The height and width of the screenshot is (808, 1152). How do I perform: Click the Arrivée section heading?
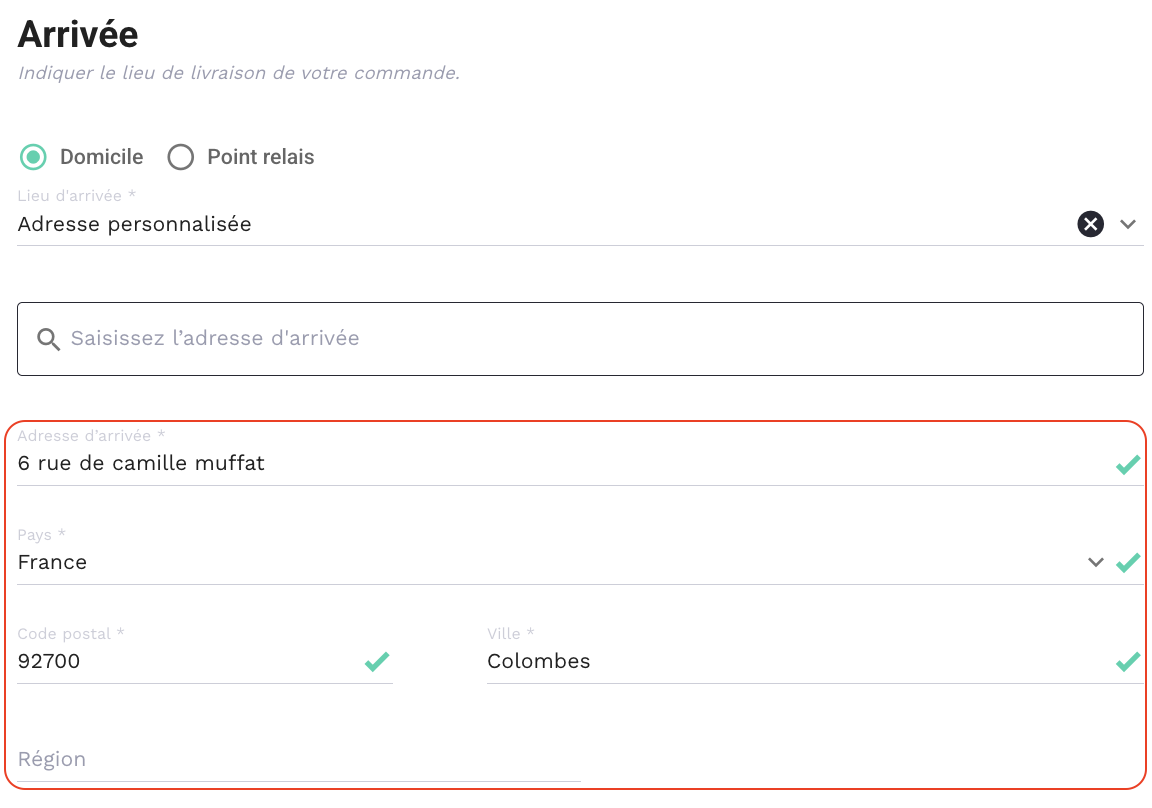tap(78, 35)
